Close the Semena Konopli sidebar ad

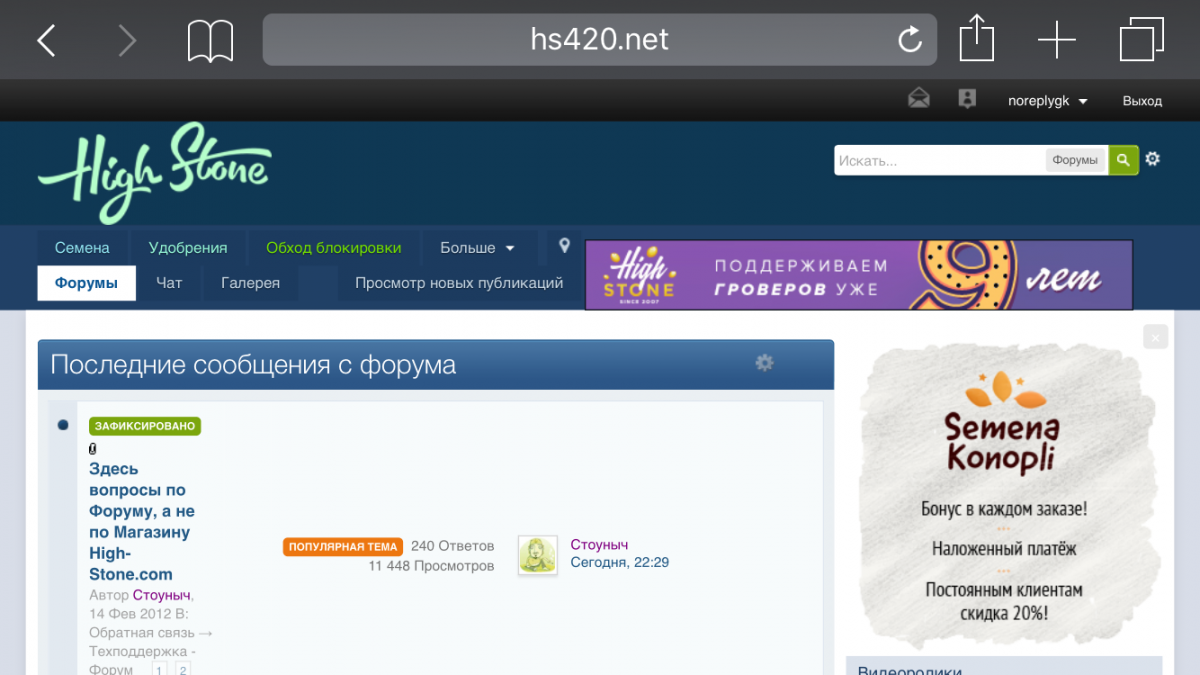tap(1155, 338)
